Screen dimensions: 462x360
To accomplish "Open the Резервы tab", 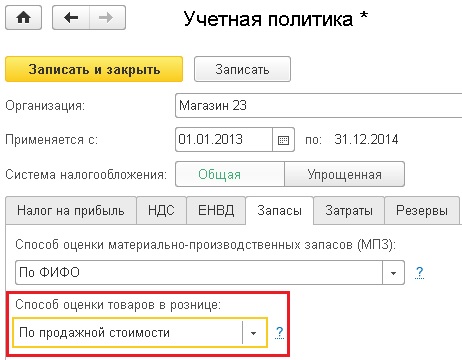I will coord(422,210).
